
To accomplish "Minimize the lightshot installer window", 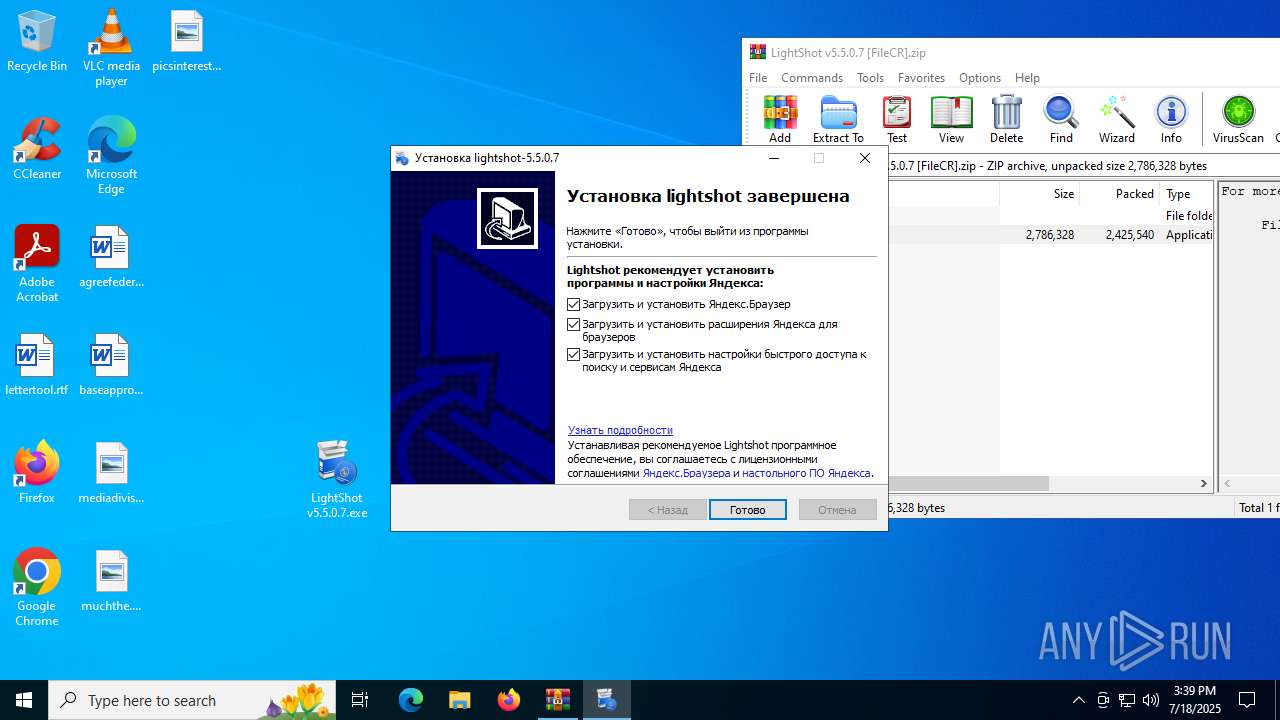I will tap(774, 158).
